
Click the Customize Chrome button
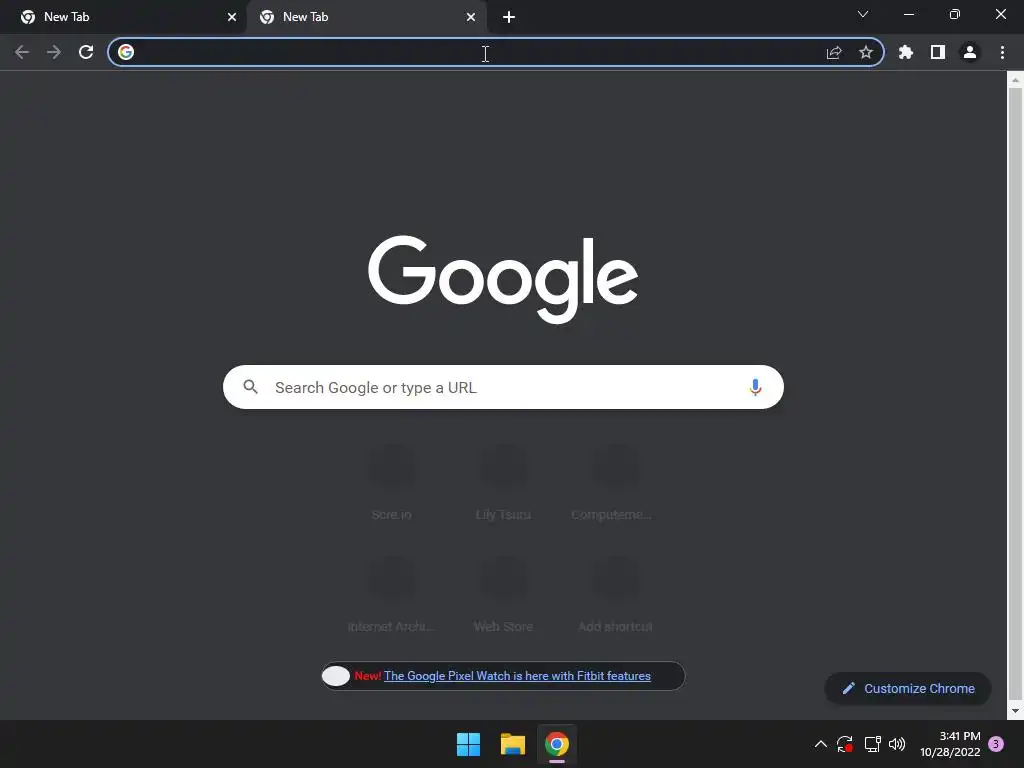[908, 688]
